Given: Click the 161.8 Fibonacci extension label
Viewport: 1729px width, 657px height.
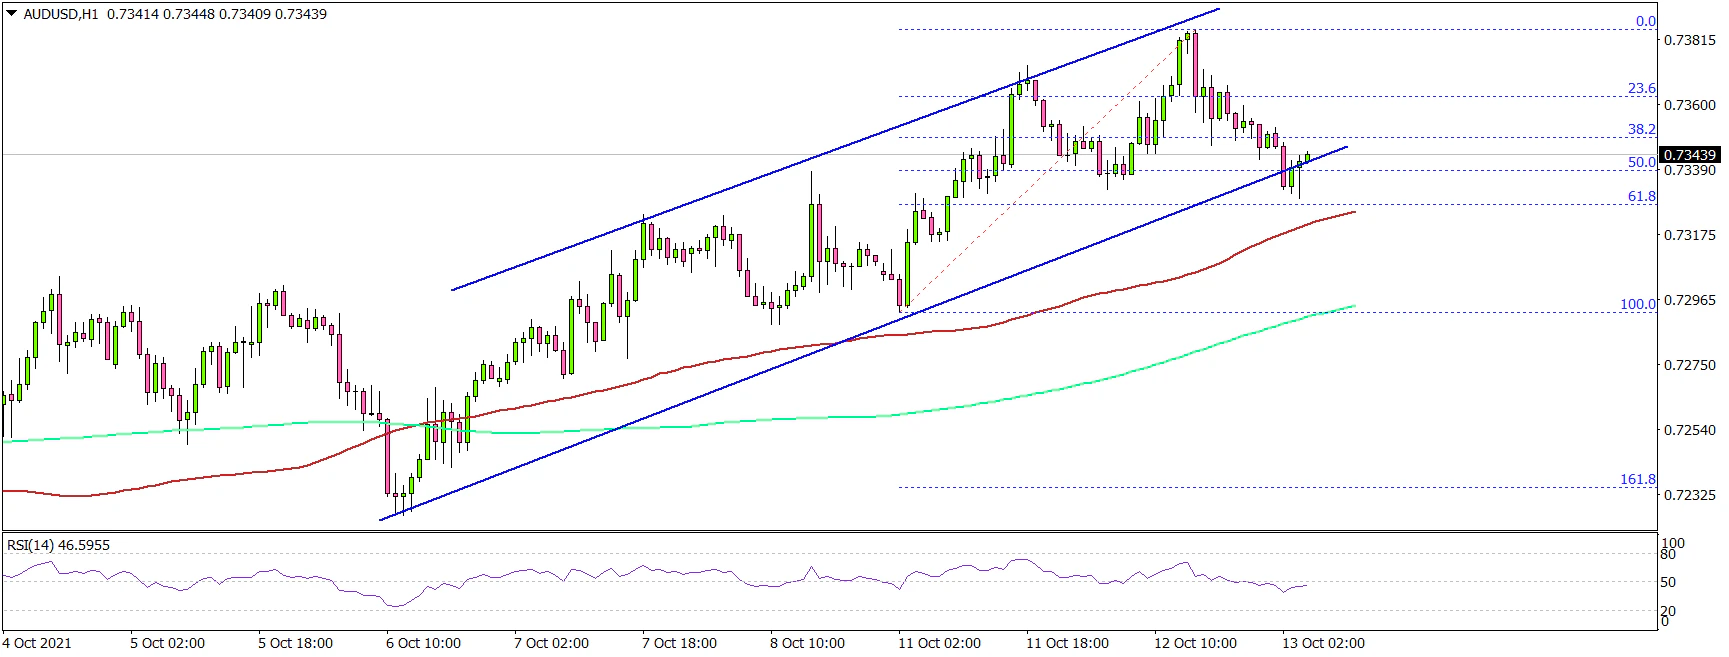Looking at the screenshot, I should (1637, 480).
